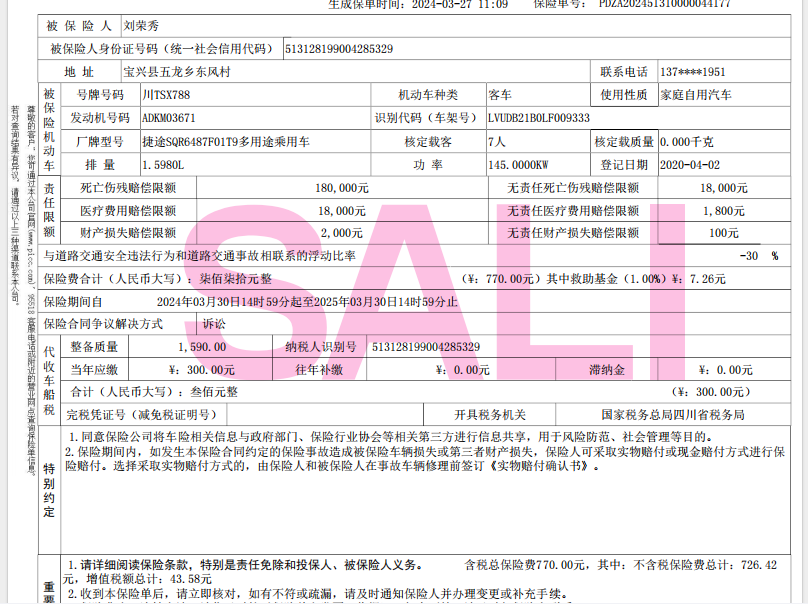This screenshot has width=808, height=605.
Task: Click the vehicle type value 客车
Action: pos(499,95)
